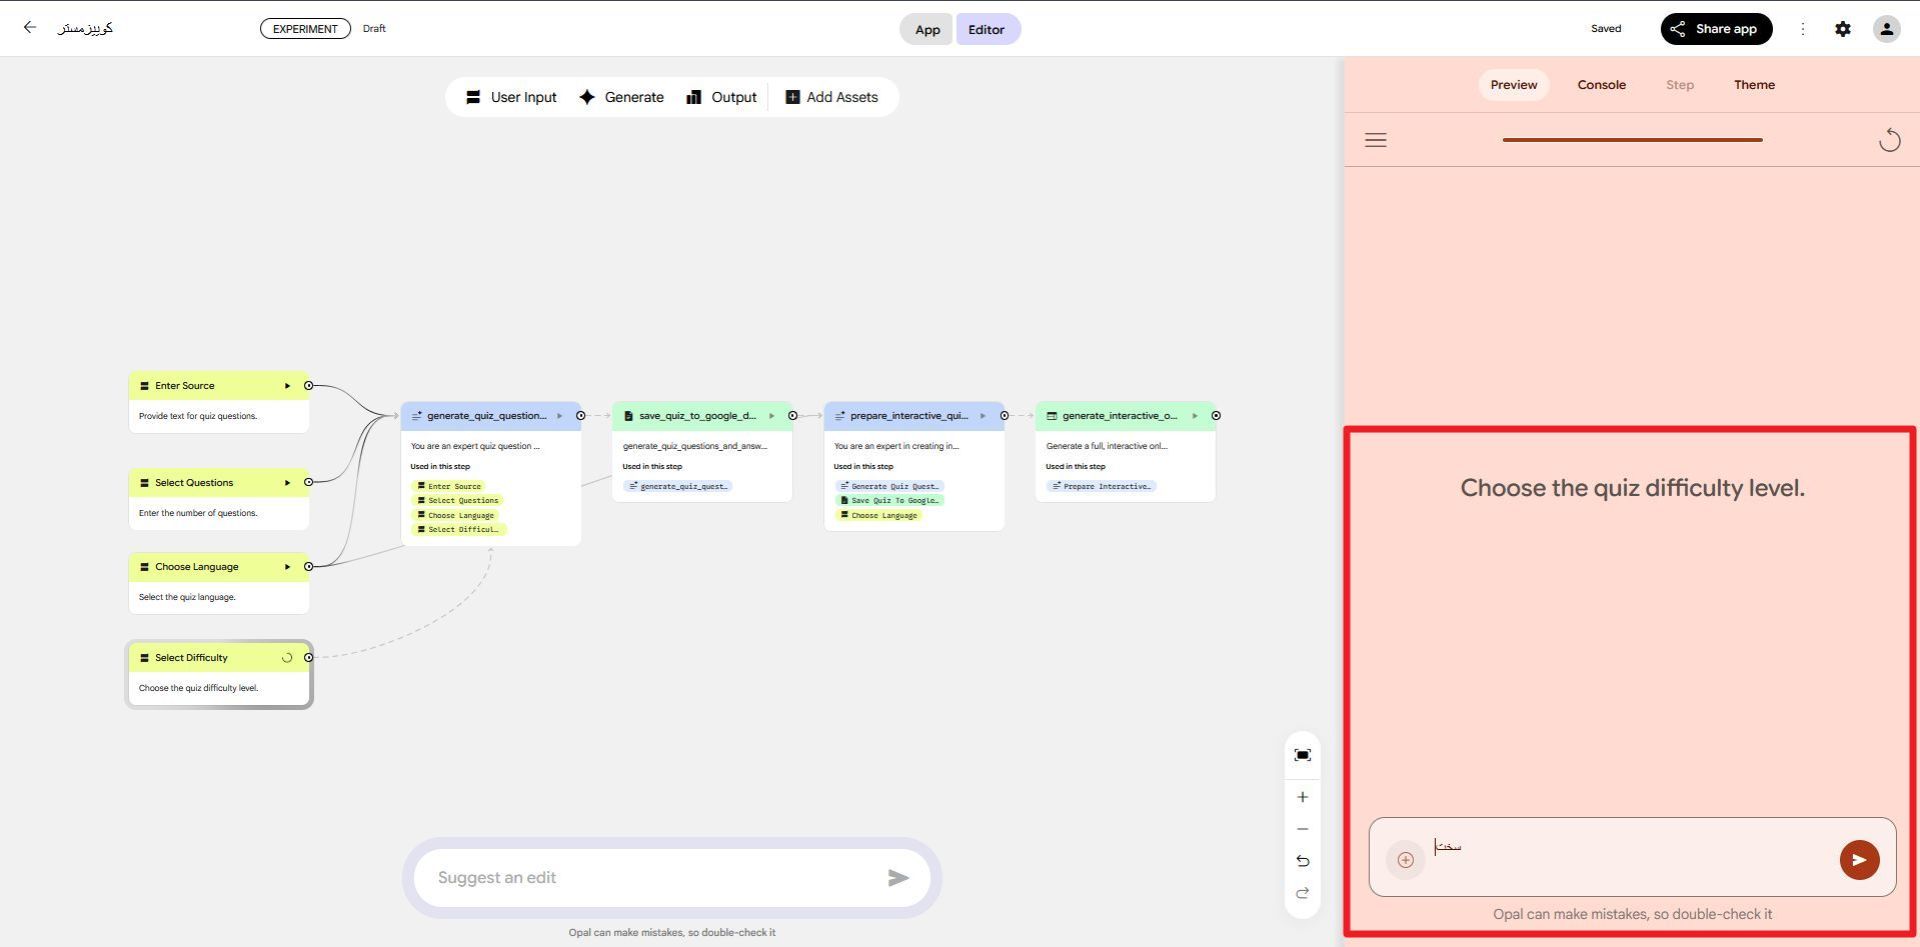The width and height of the screenshot is (1920, 947).
Task: Open the hamburger menu in the preview panel
Action: (1375, 140)
